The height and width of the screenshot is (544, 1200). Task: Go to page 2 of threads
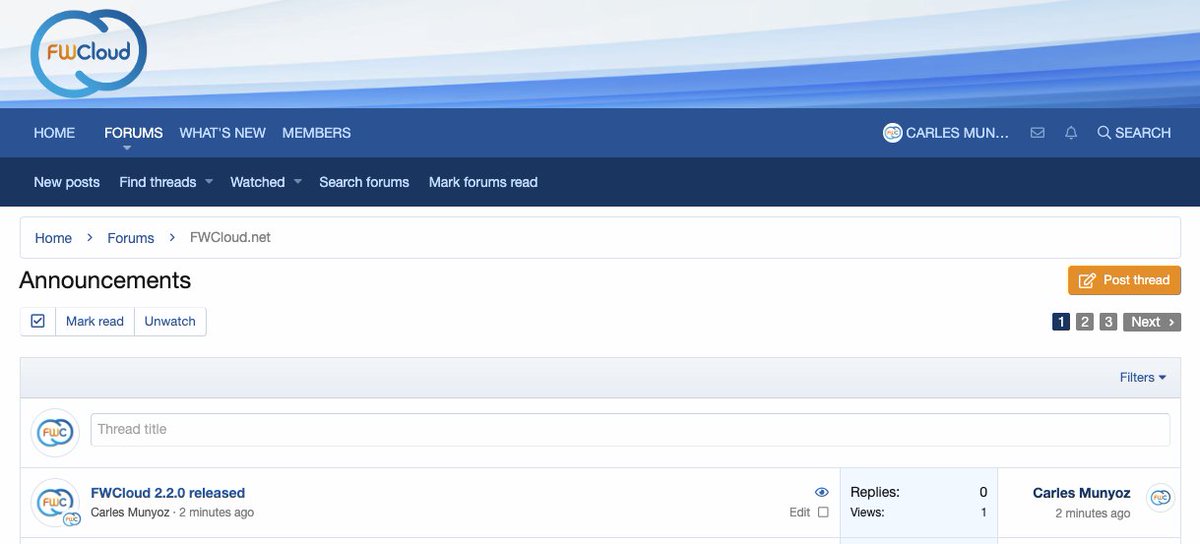point(1085,322)
